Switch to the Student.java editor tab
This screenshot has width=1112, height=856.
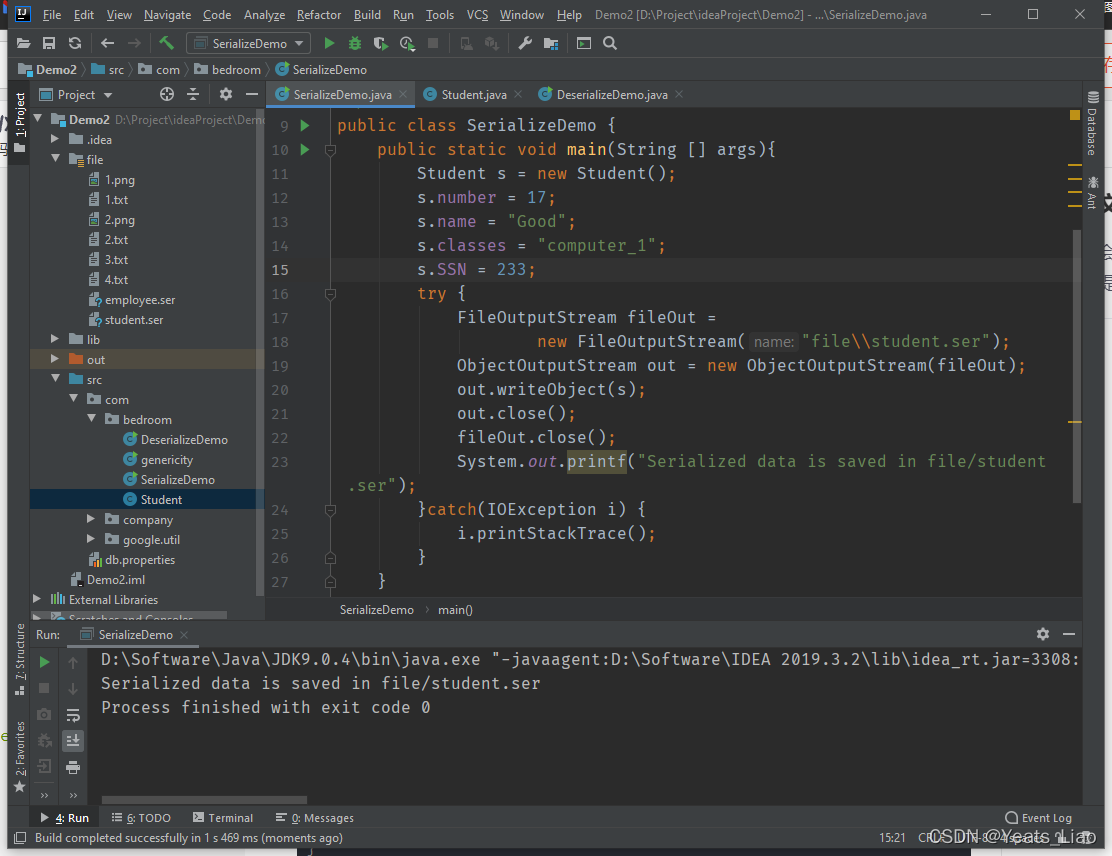473,95
